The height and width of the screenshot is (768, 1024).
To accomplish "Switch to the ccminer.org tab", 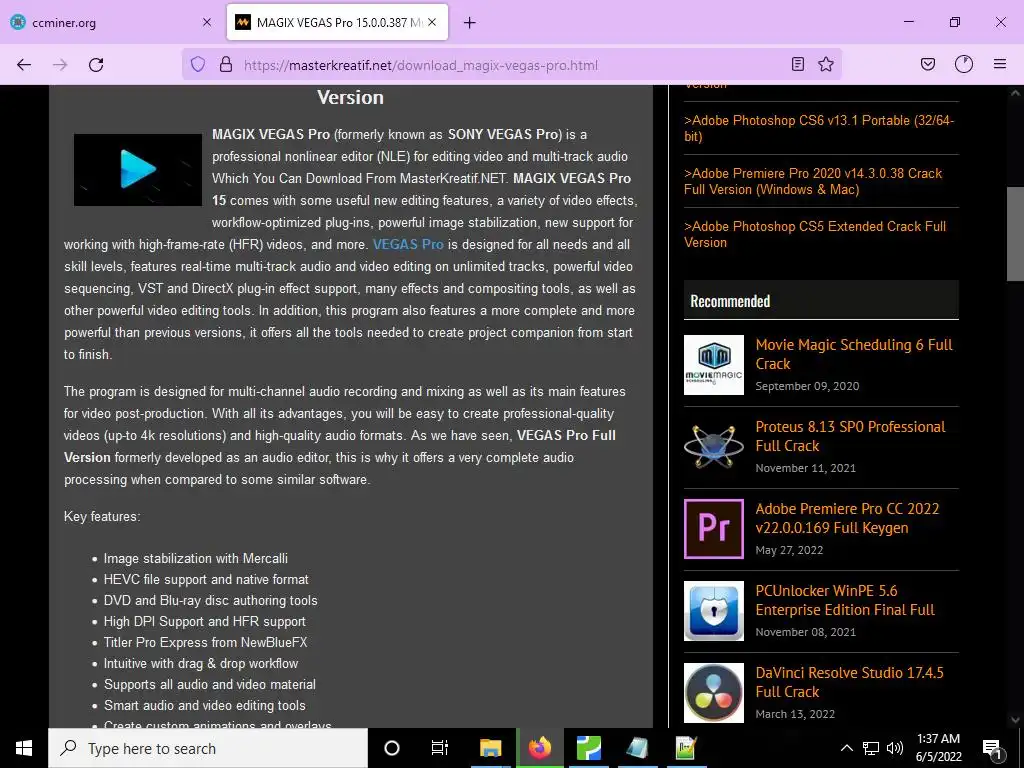I will pyautogui.click(x=111, y=22).
